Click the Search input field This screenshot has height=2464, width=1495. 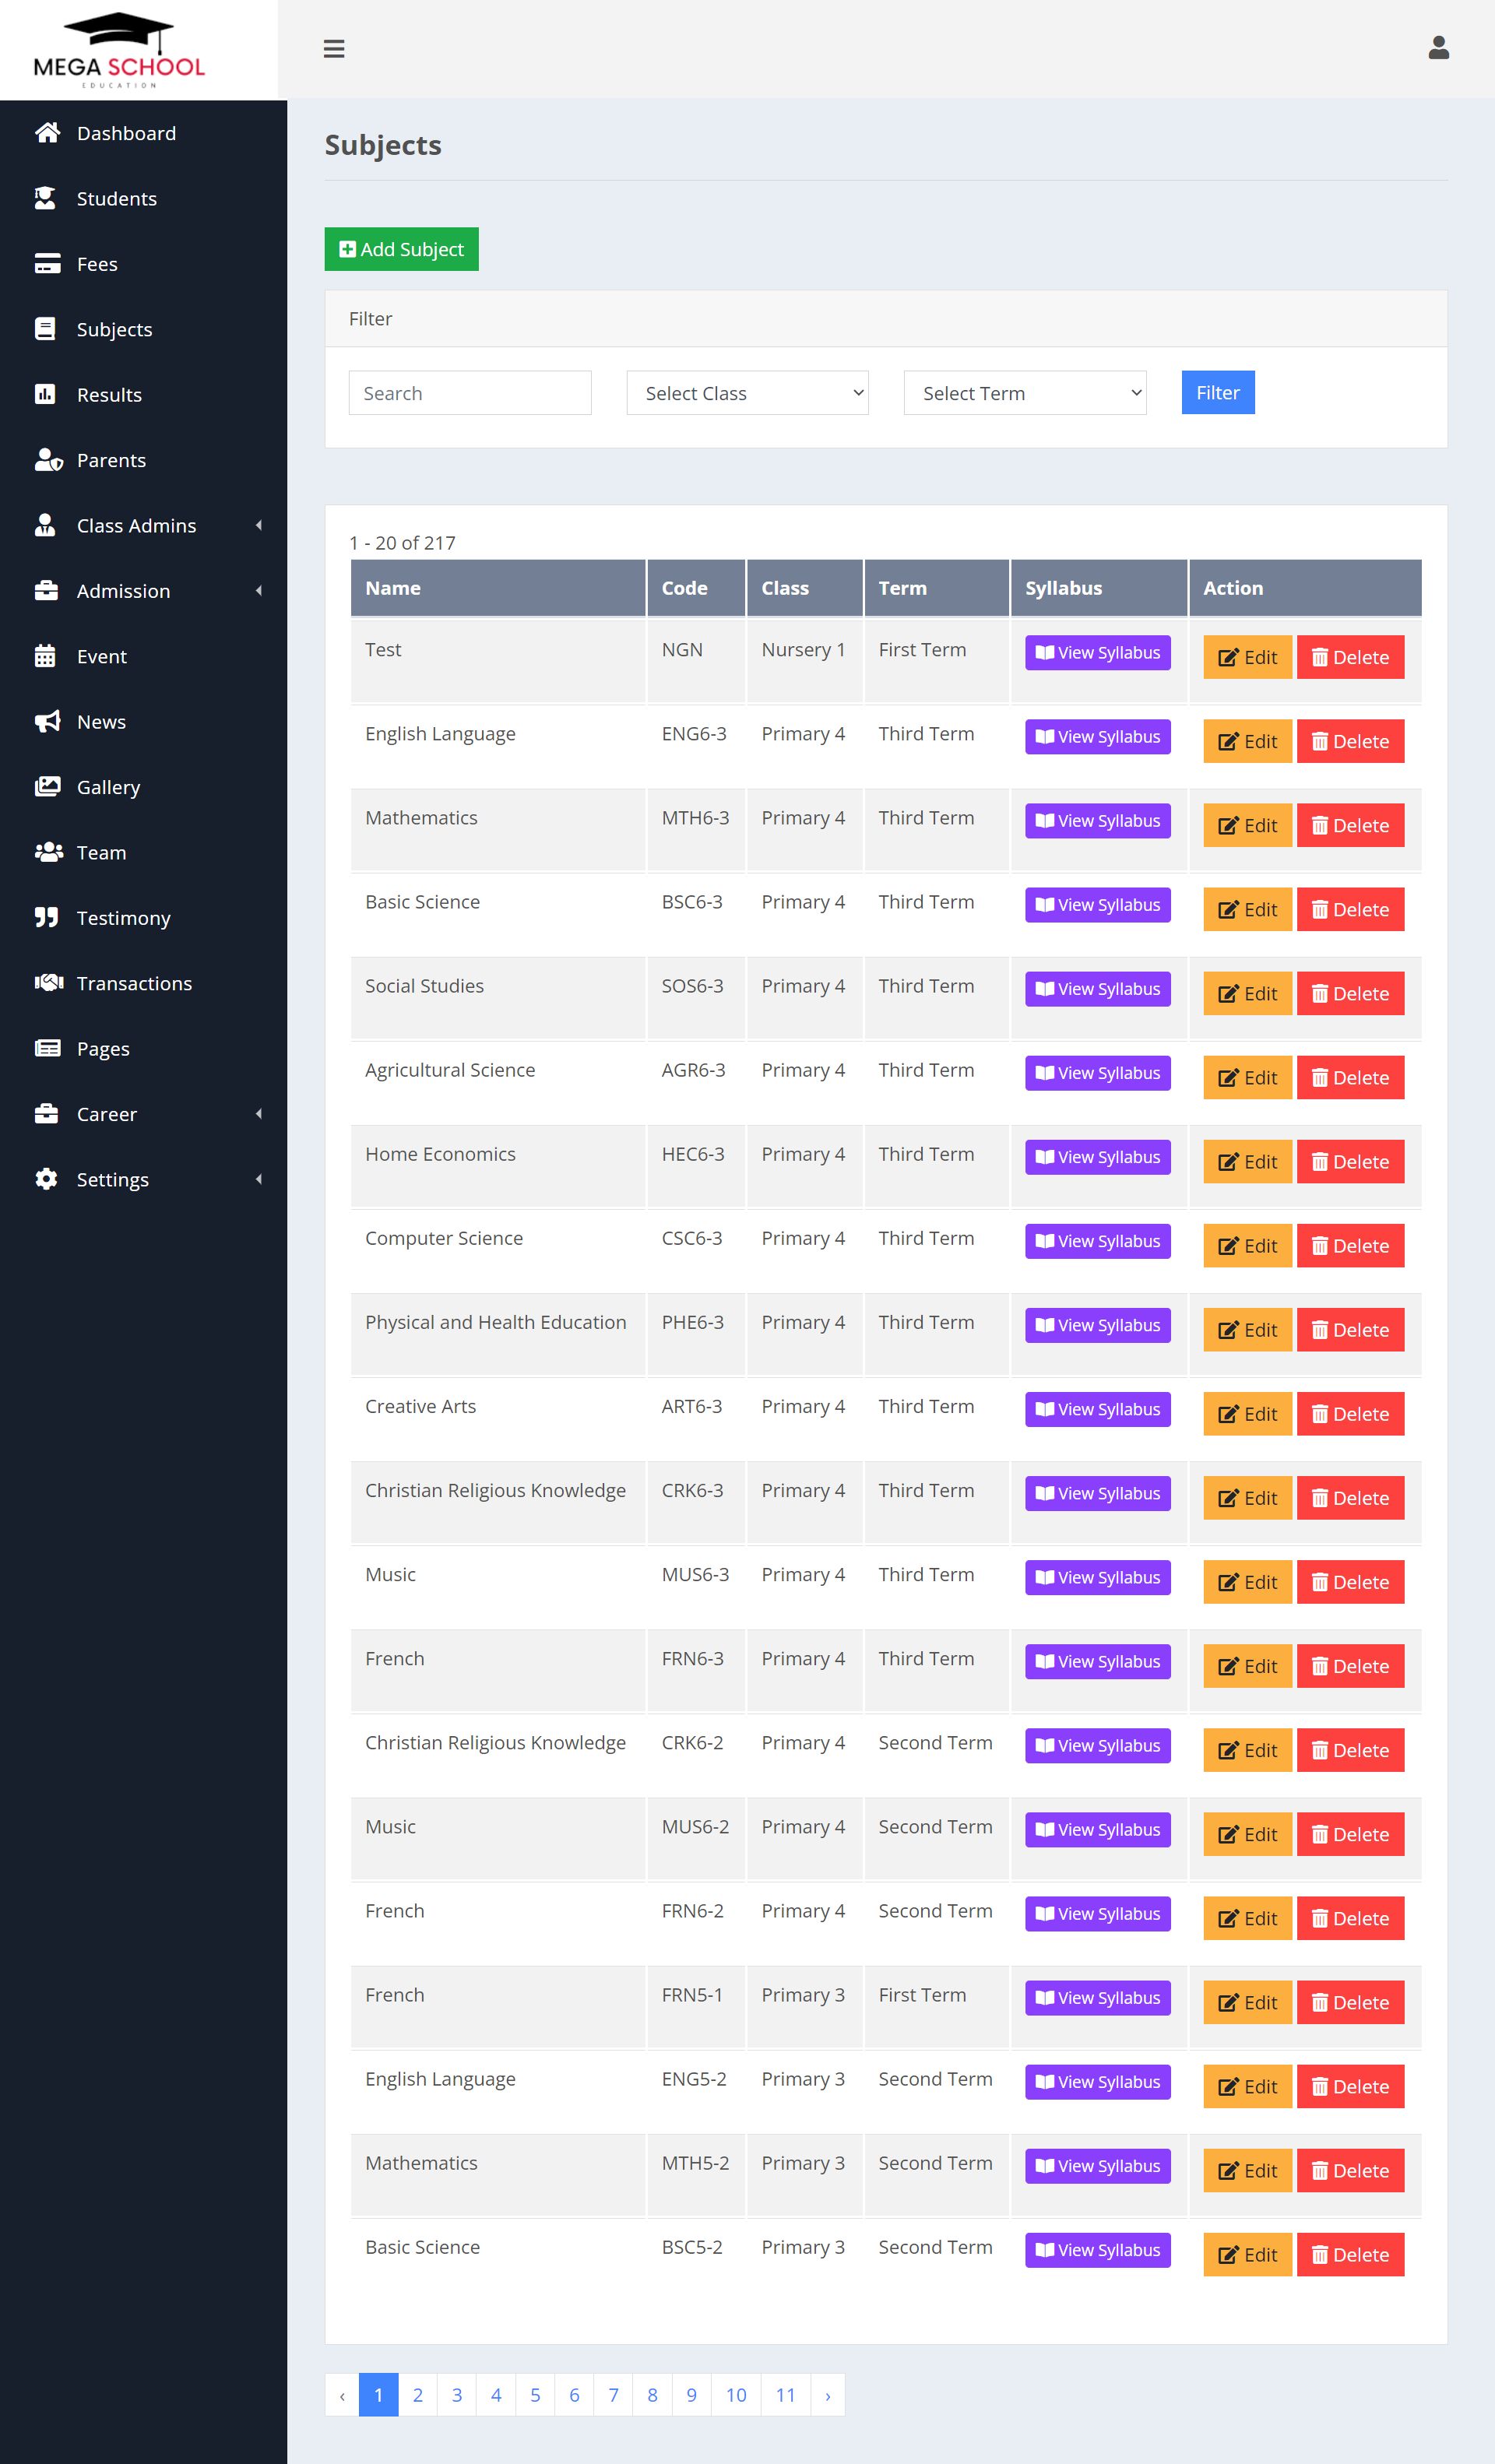(x=469, y=393)
